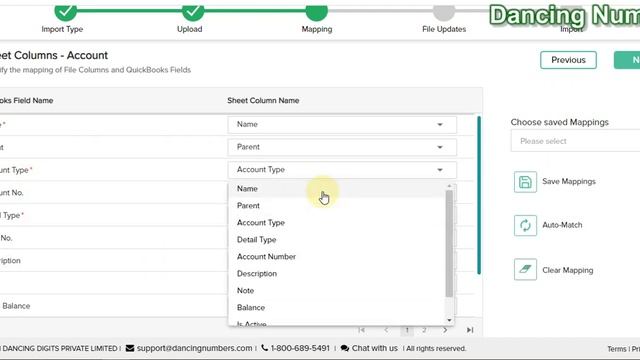
Task: Select Description option in dropdown list
Action: click(337, 274)
